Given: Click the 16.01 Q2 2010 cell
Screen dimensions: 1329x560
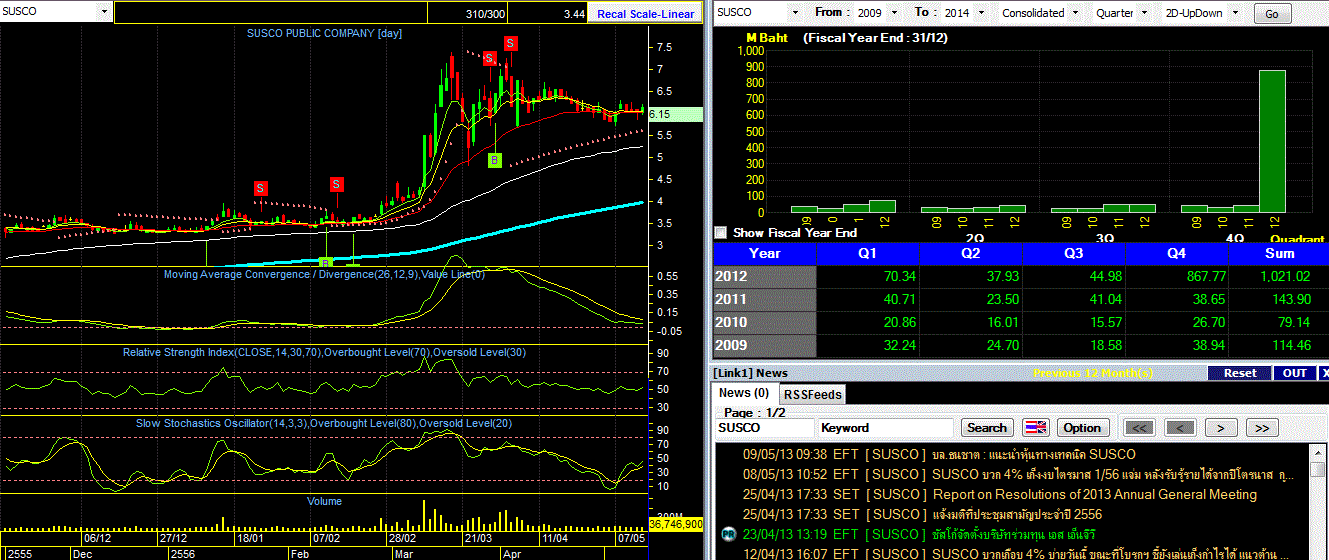Looking at the screenshot, I should click(x=972, y=322).
